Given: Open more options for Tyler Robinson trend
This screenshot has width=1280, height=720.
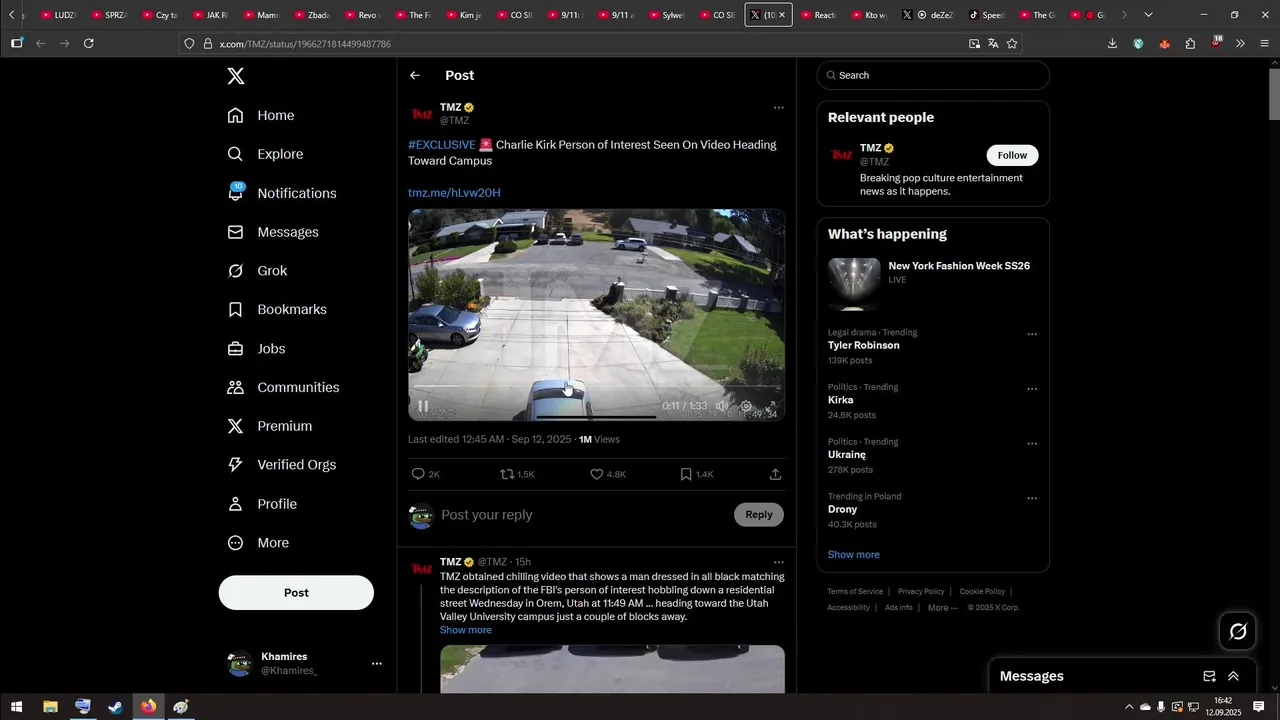Looking at the screenshot, I should pos(1032,334).
